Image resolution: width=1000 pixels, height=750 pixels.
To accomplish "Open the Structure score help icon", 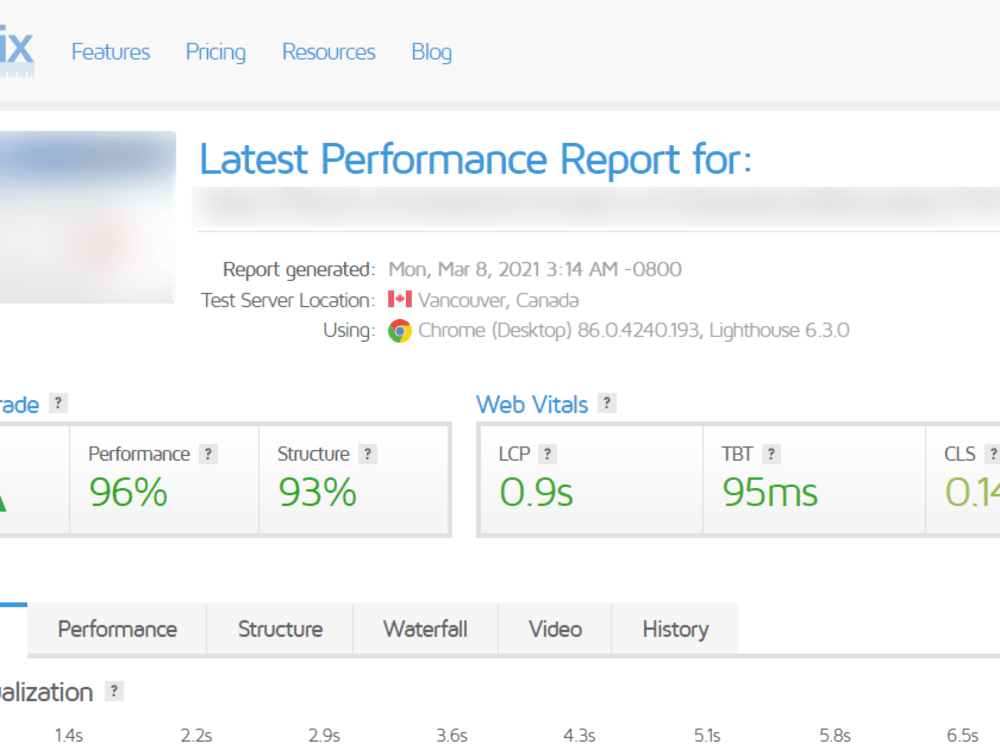I will 370,453.
